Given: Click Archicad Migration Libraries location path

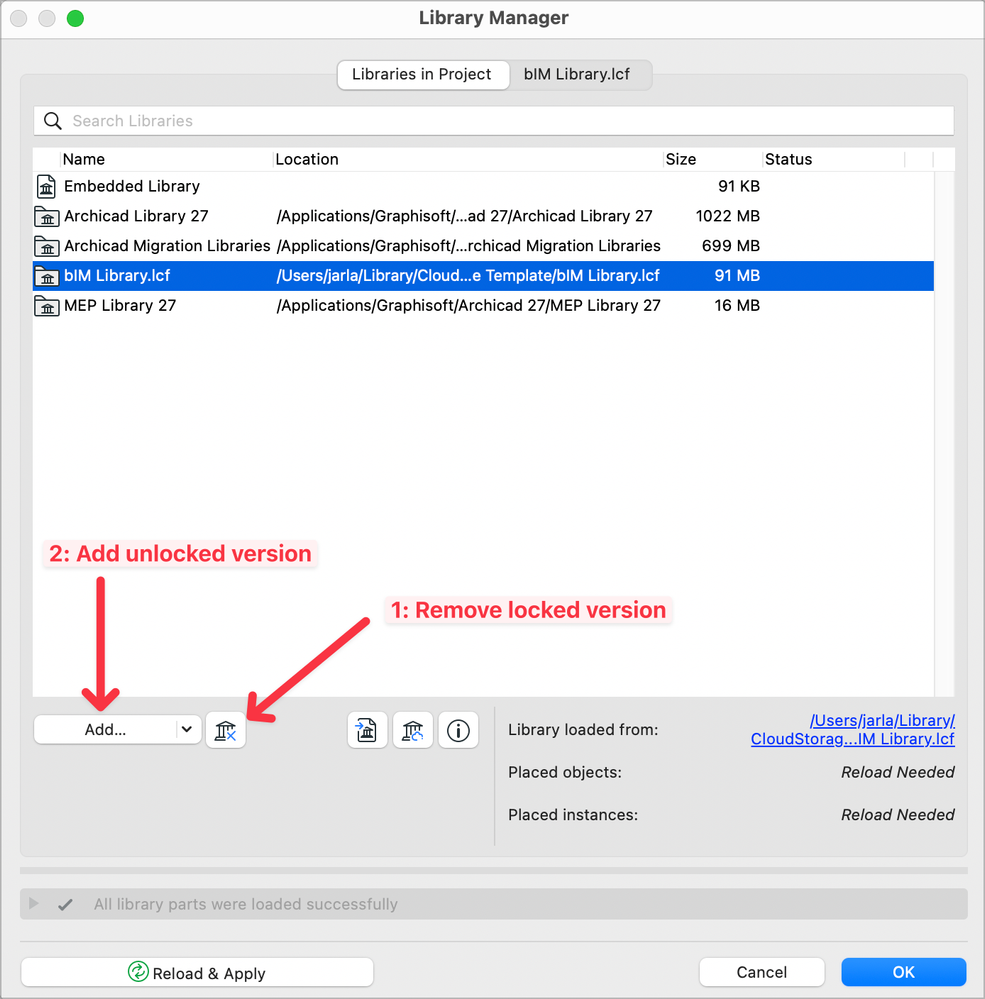Looking at the screenshot, I should coord(468,246).
